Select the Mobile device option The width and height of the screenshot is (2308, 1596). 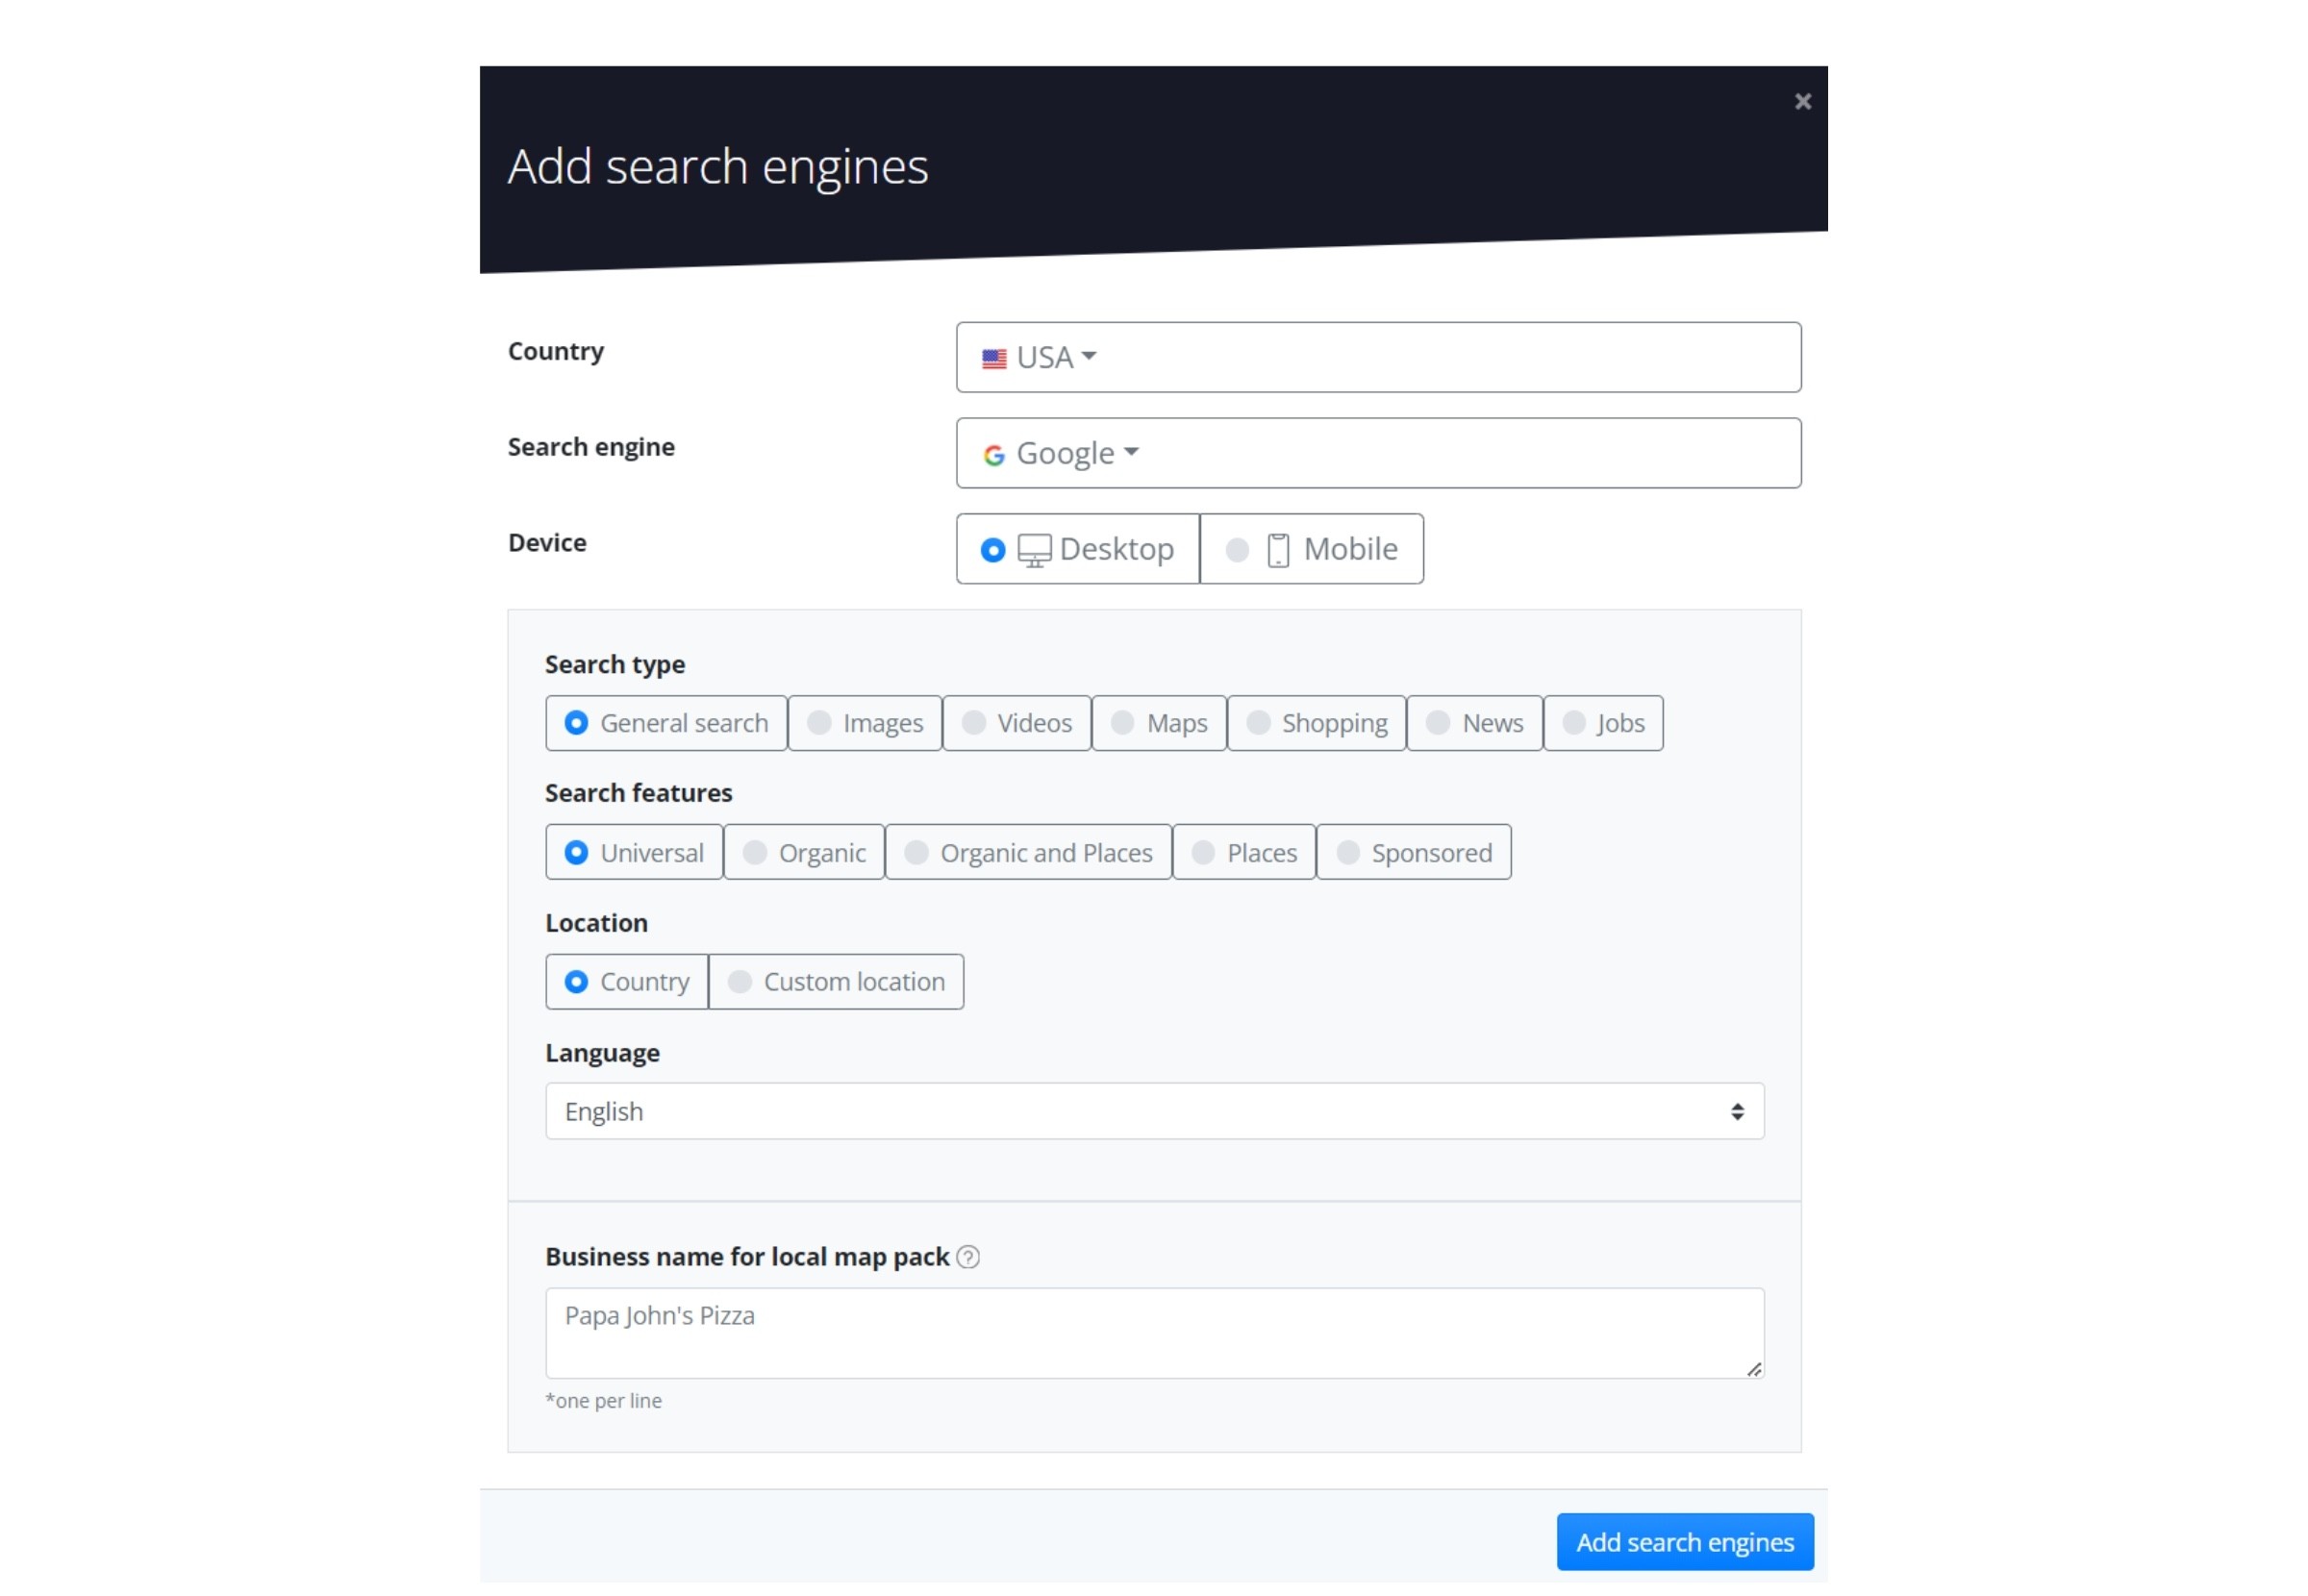[1311, 549]
